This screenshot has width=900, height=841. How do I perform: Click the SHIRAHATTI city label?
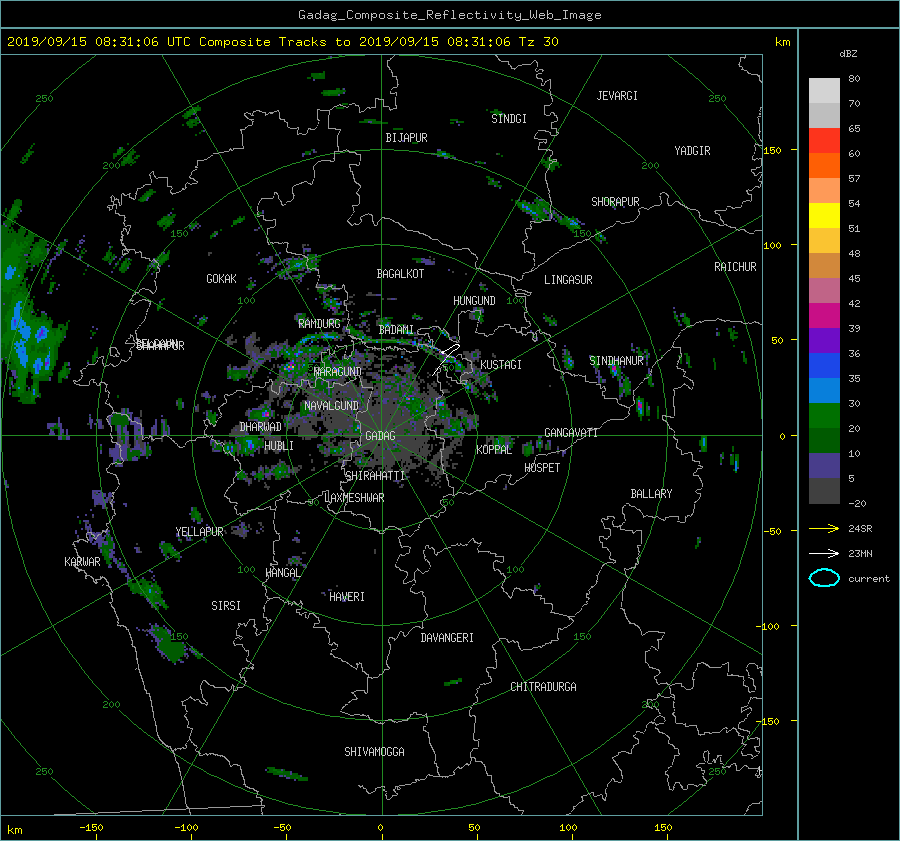pos(375,476)
